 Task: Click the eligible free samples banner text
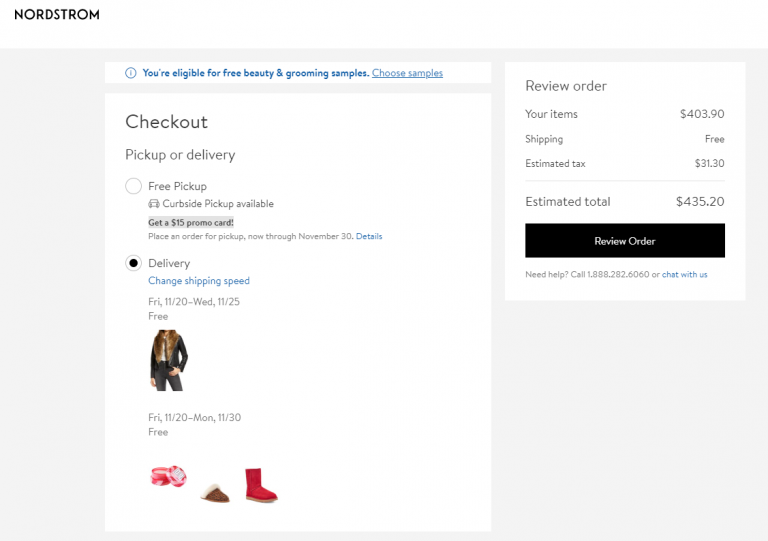point(256,73)
